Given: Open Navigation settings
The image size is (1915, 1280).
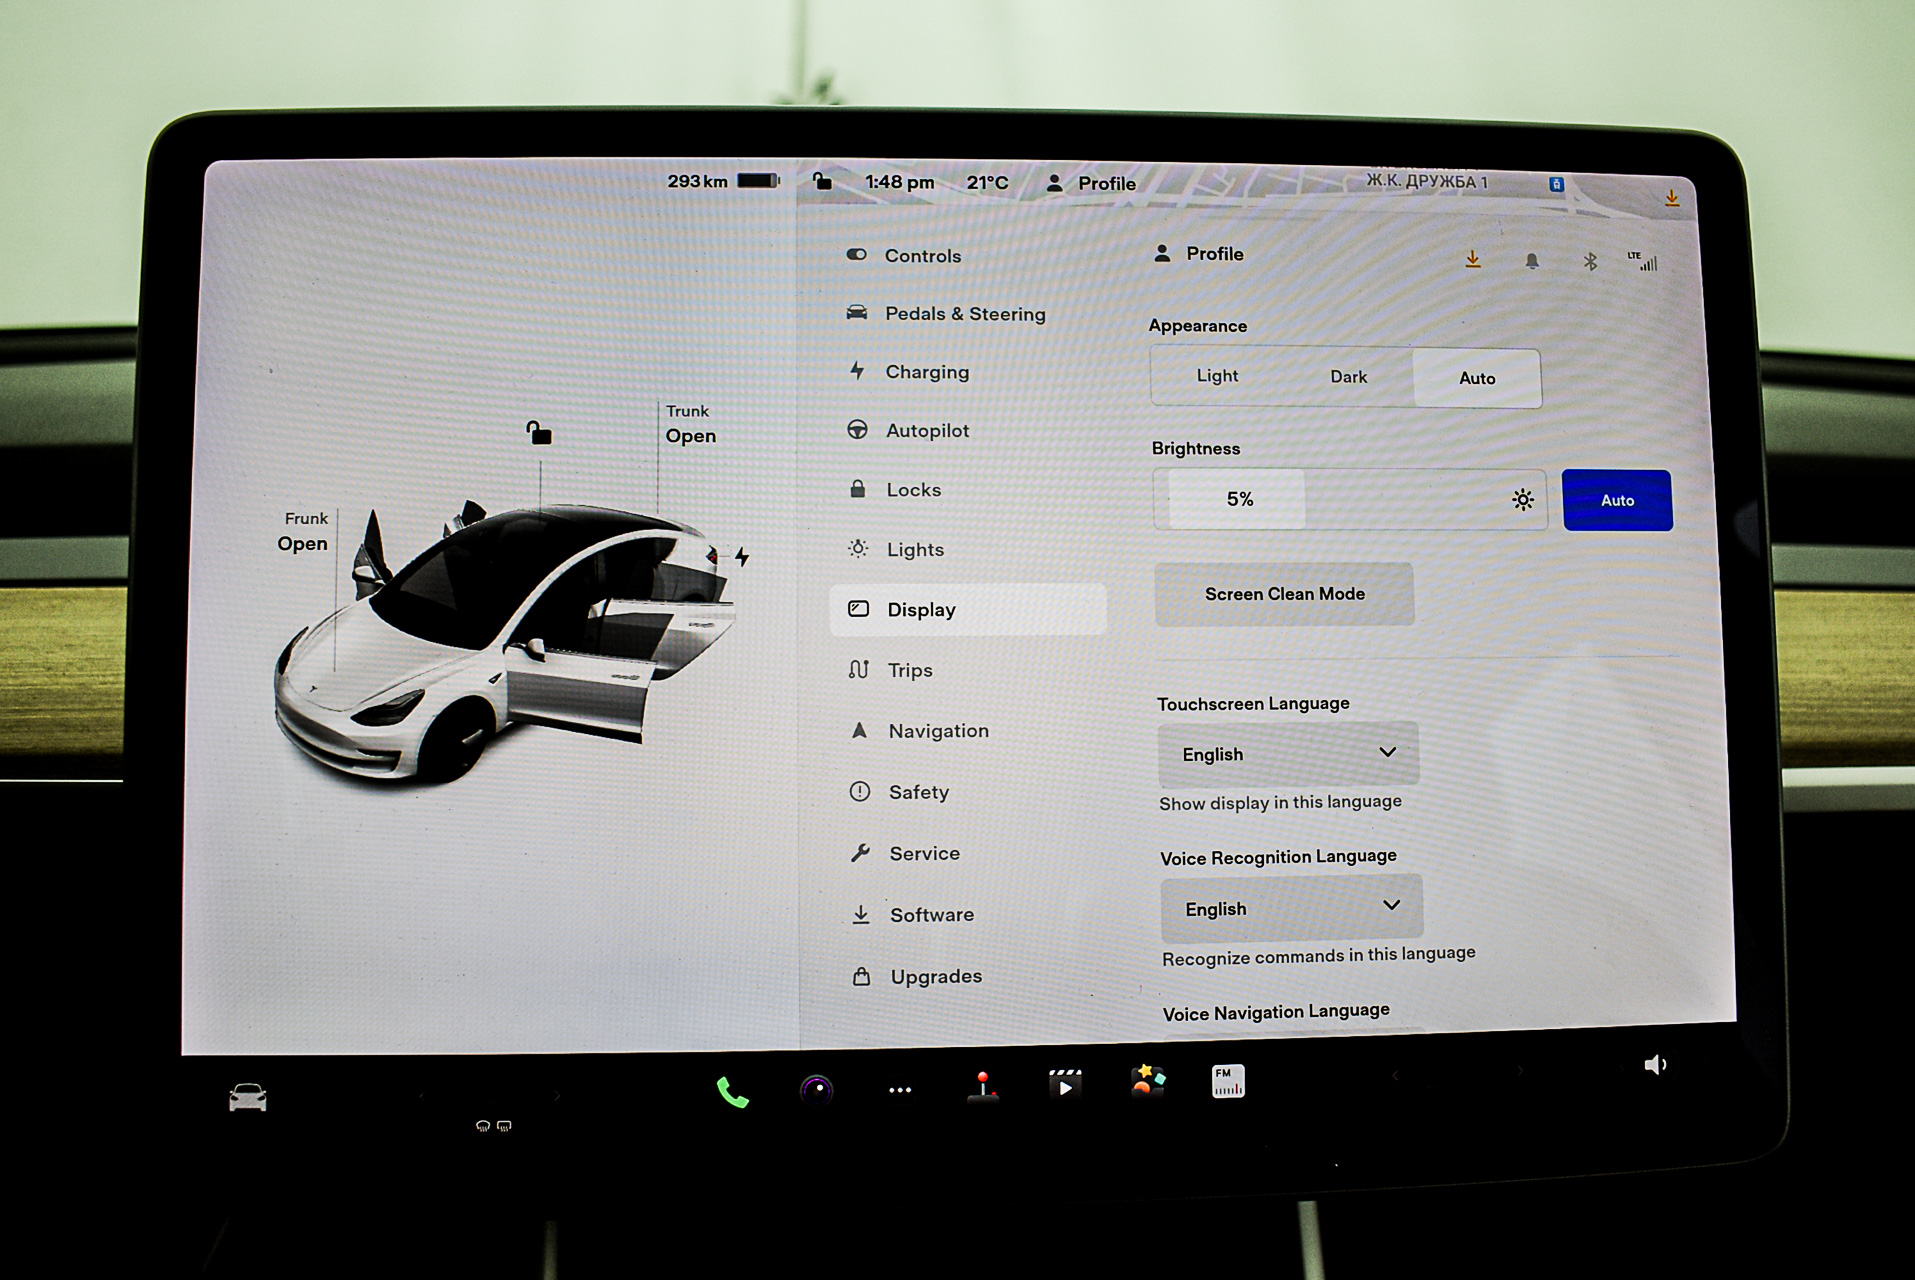Looking at the screenshot, I should 919,731.
